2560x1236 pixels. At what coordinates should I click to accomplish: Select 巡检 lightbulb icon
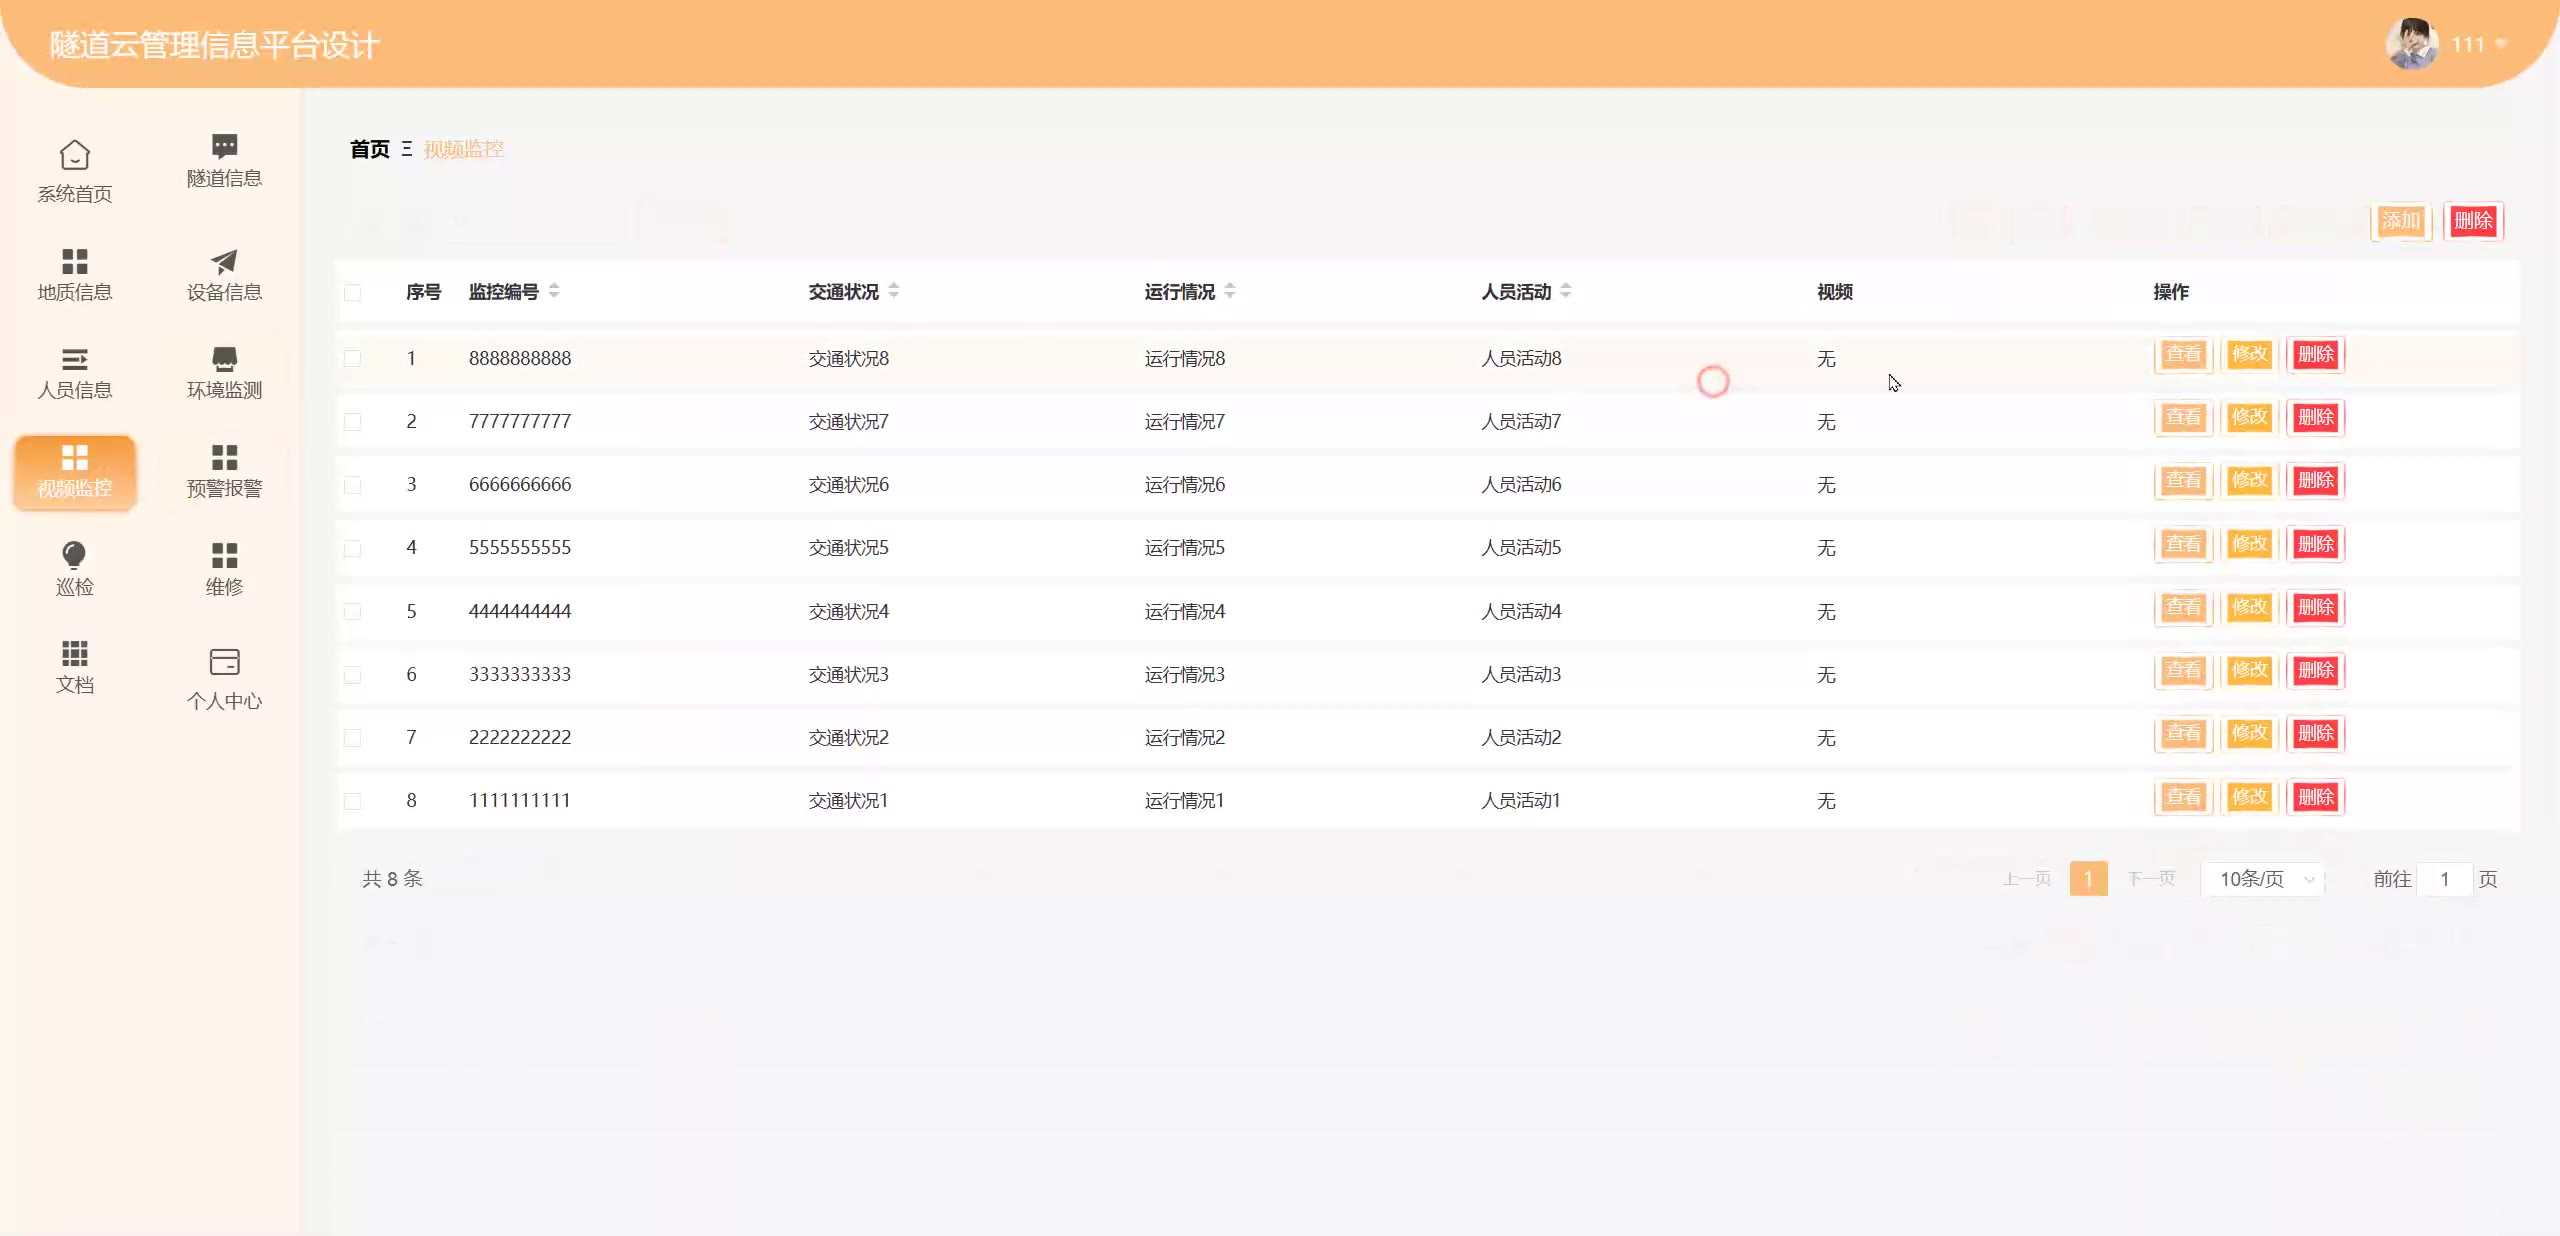(x=75, y=555)
